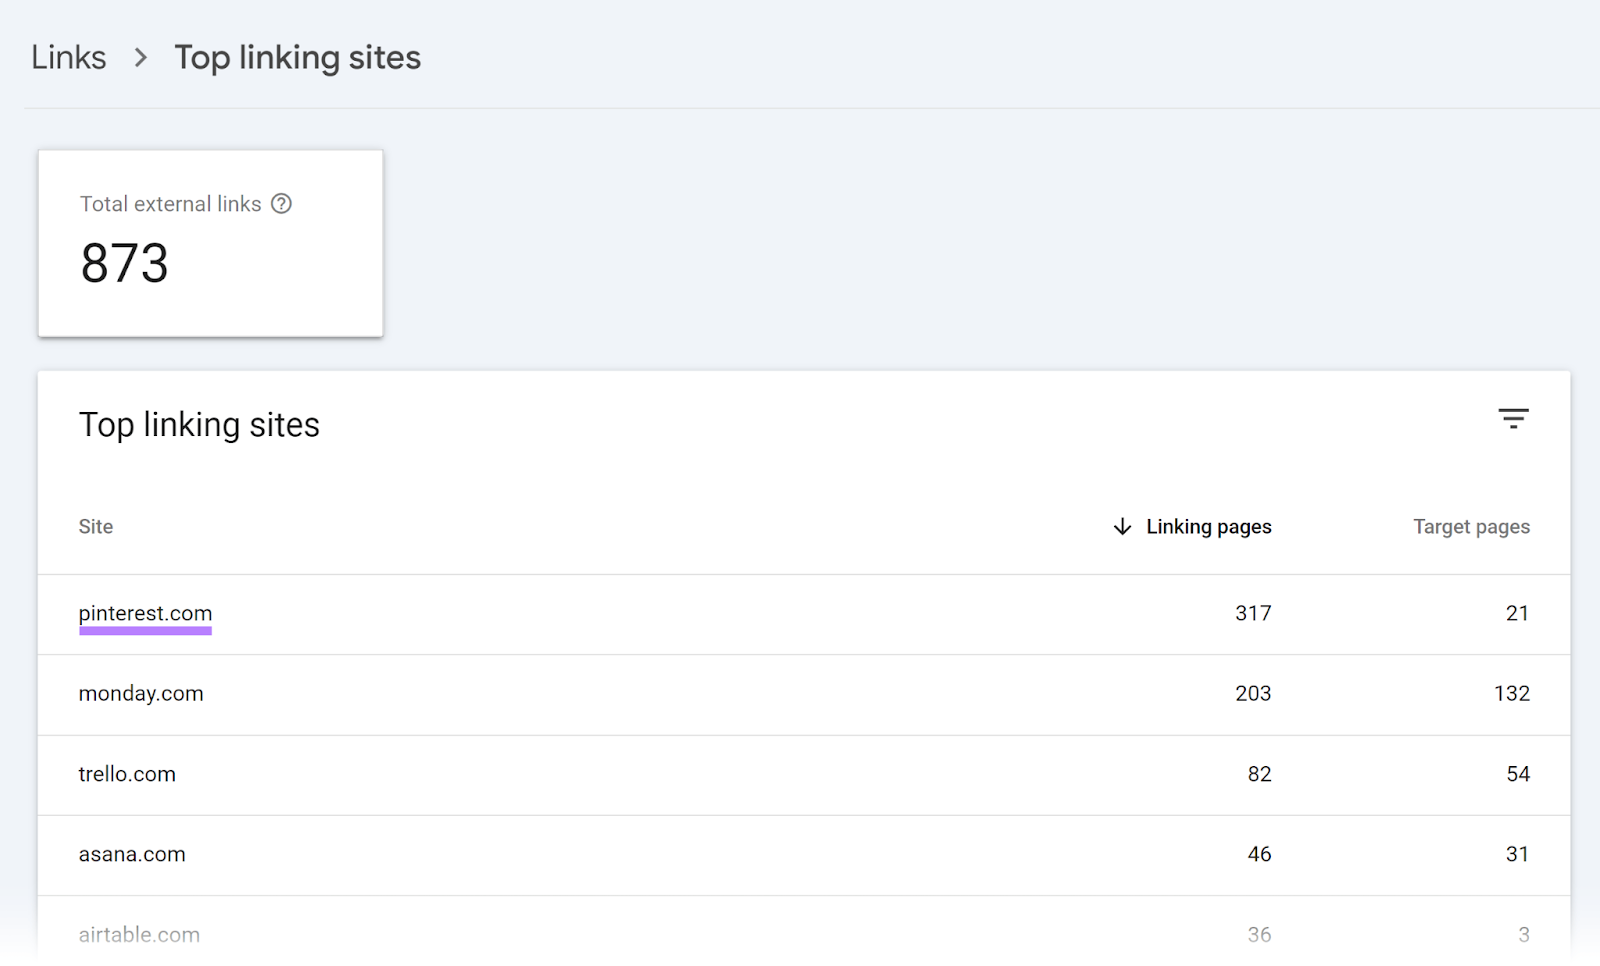Open the monday.com row
This screenshot has width=1600, height=966.
click(804, 694)
